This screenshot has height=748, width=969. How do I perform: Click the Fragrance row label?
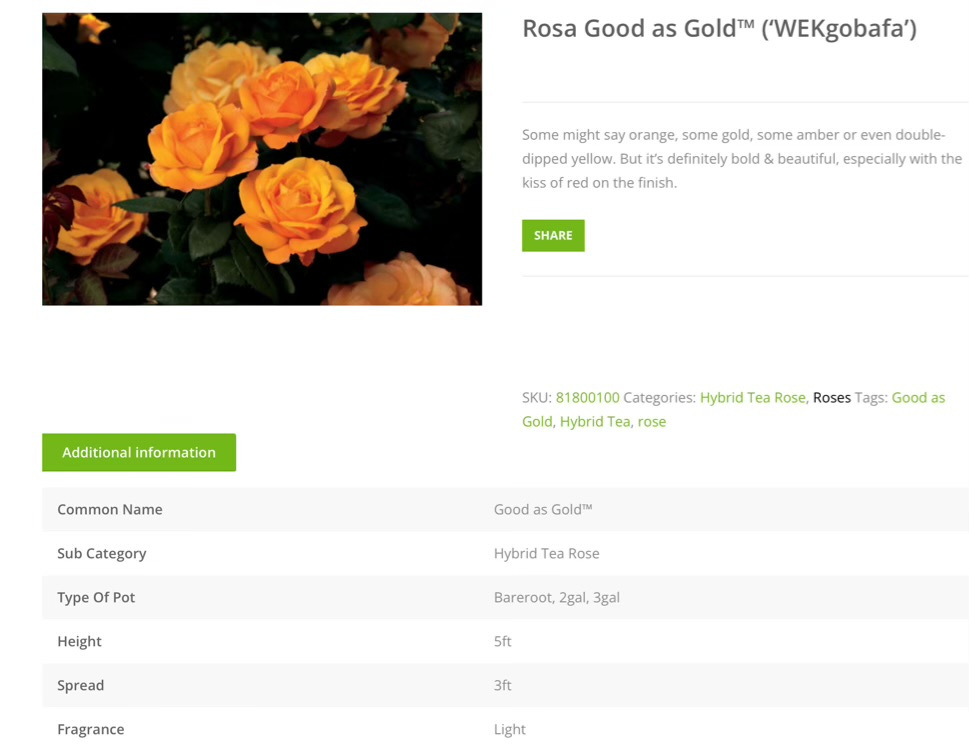[x=91, y=729]
